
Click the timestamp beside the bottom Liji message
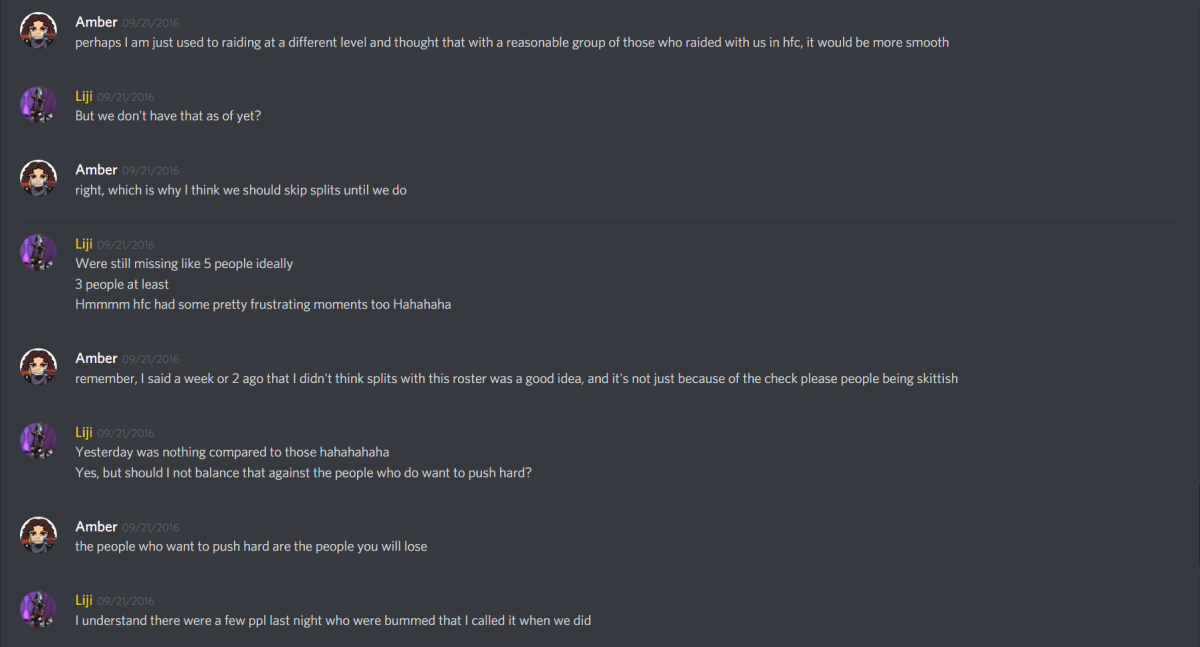click(125, 600)
